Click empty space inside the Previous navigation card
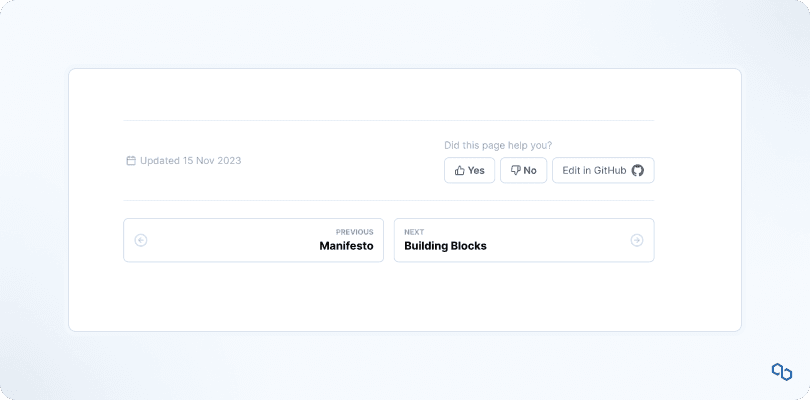Viewport: 810px width, 400px height. coord(230,241)
